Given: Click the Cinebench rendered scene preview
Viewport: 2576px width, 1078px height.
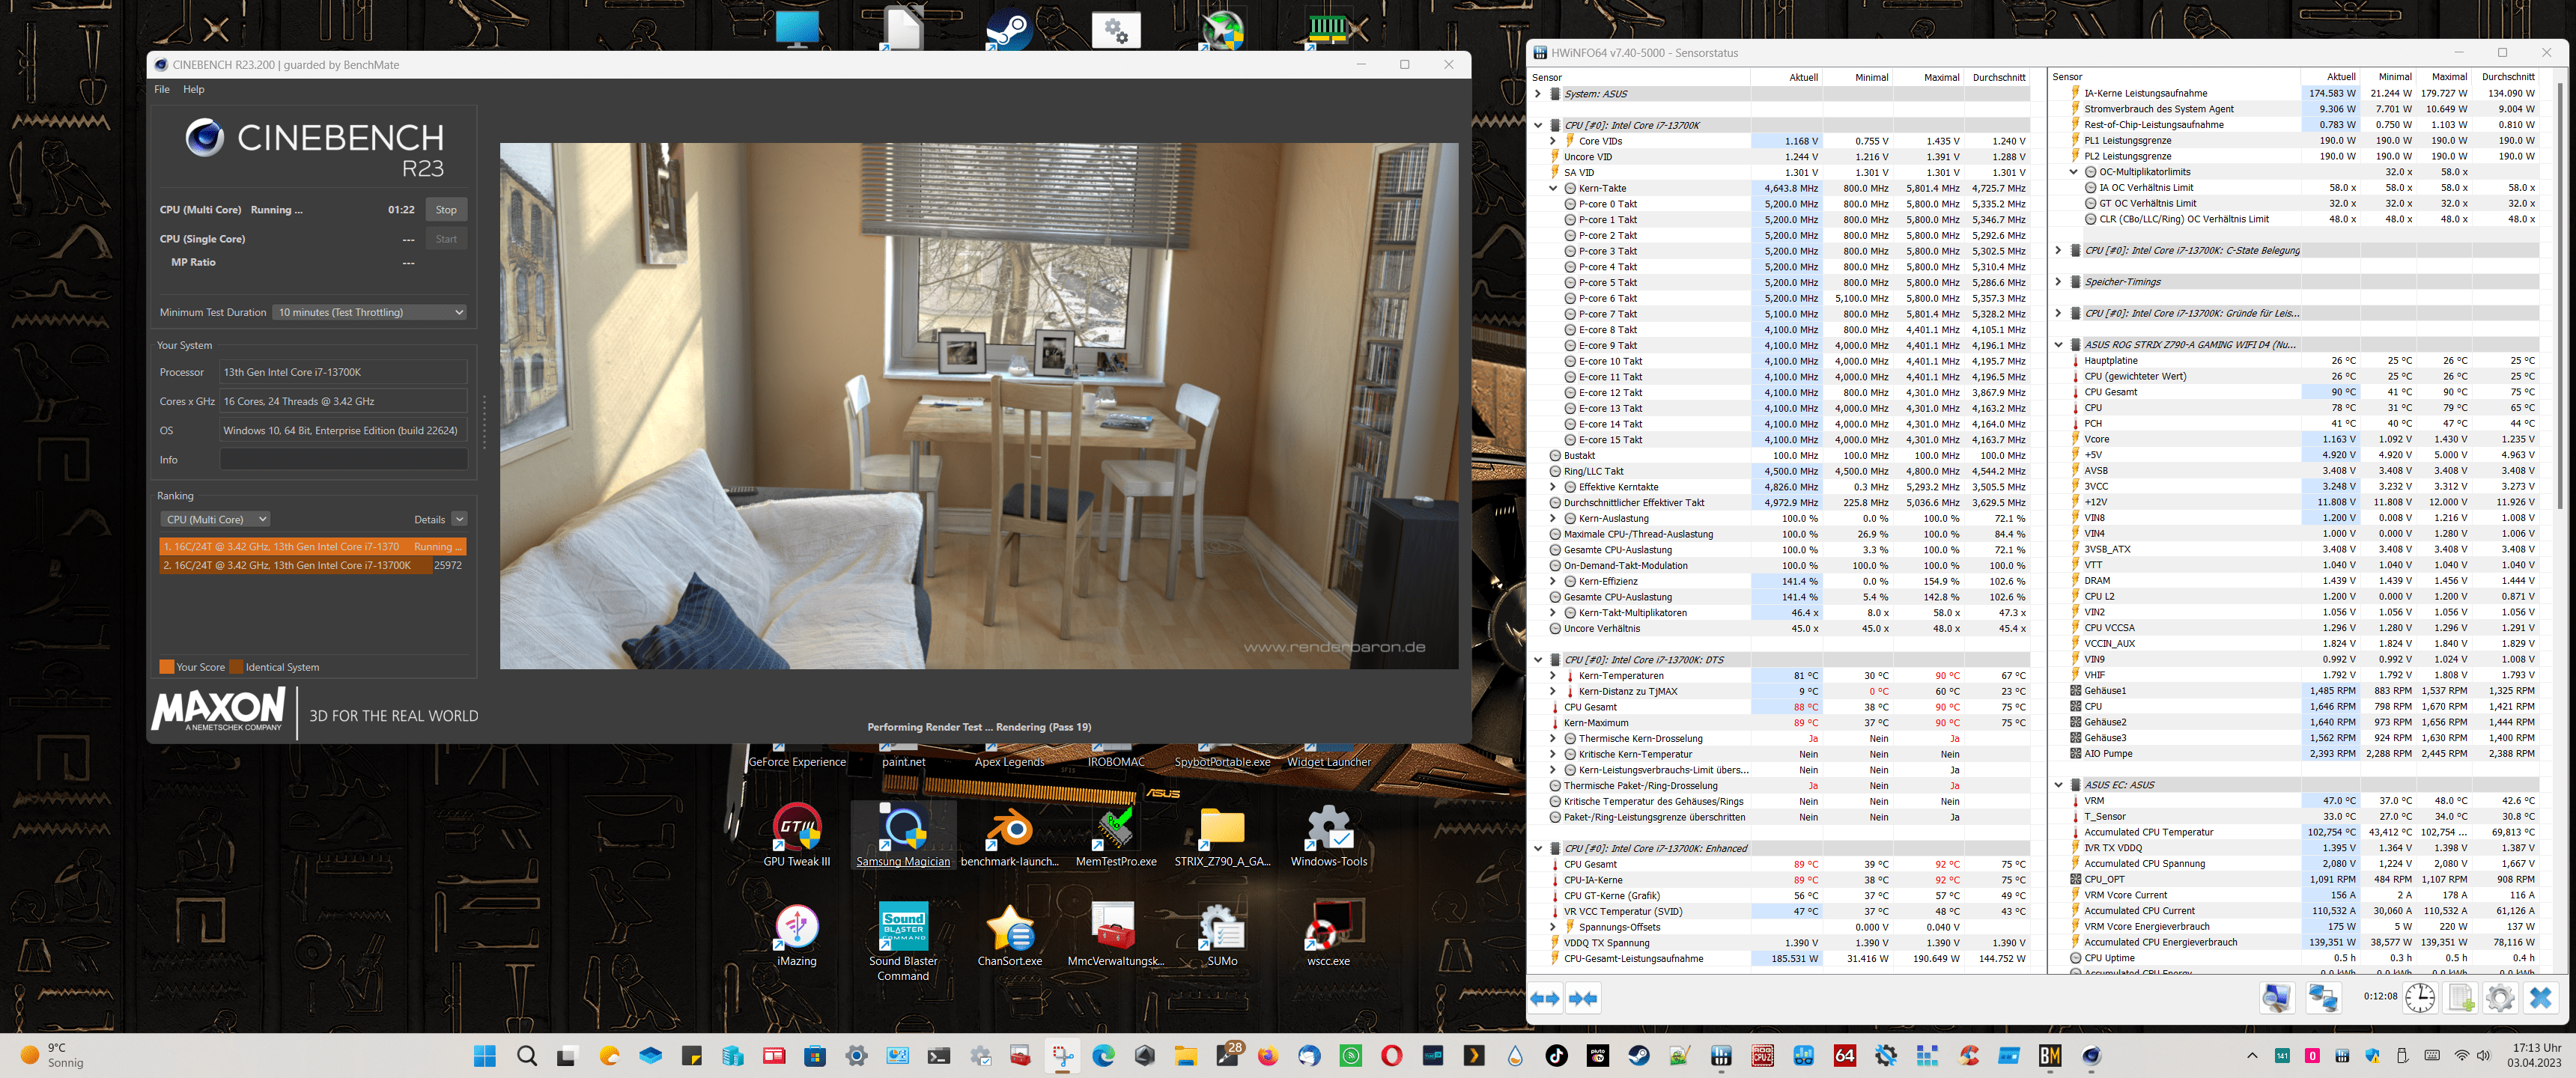Looking at the screenshot, I should pos(979,406).
